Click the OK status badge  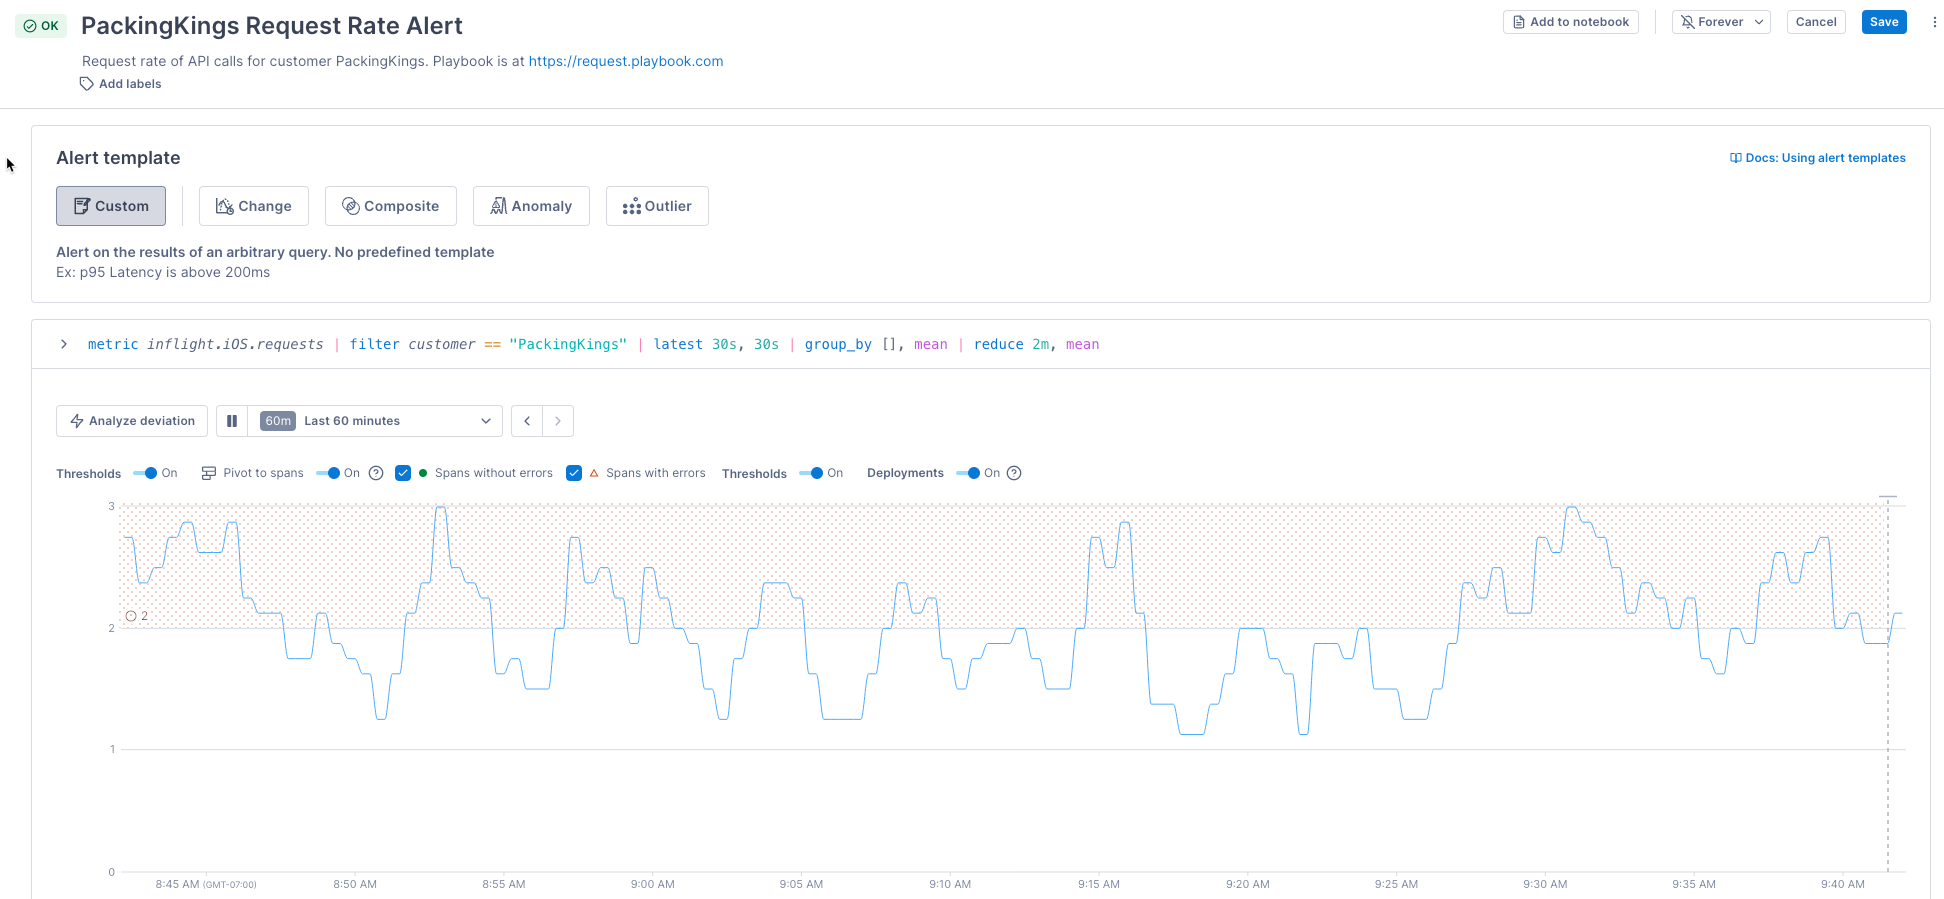point(41,26)
